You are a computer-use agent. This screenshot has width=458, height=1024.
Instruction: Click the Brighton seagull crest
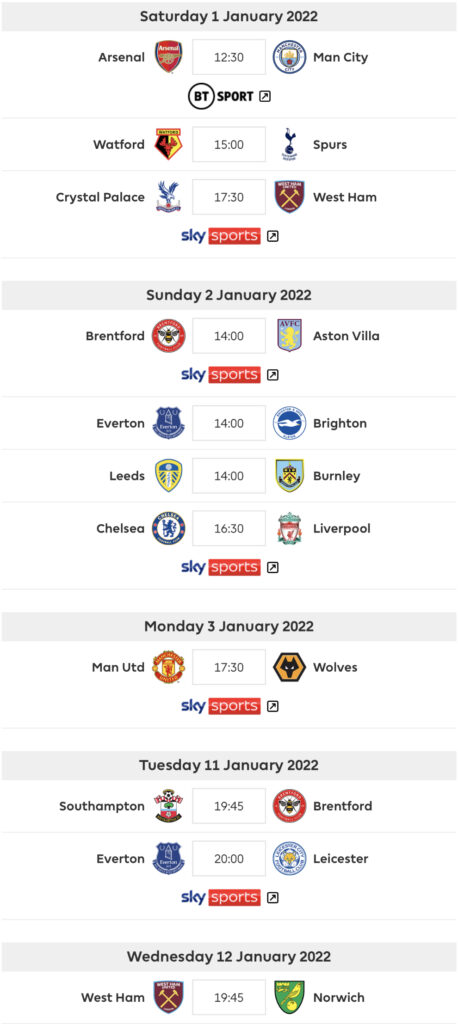pyautogui.click(x=289, y=423)
